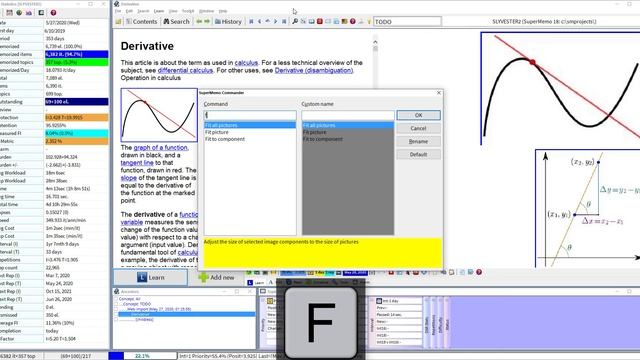Click Rename button in Commander dialog
The height and width of the screenshot is (360, 640).
pyautogui.click(x=418, y=141)
